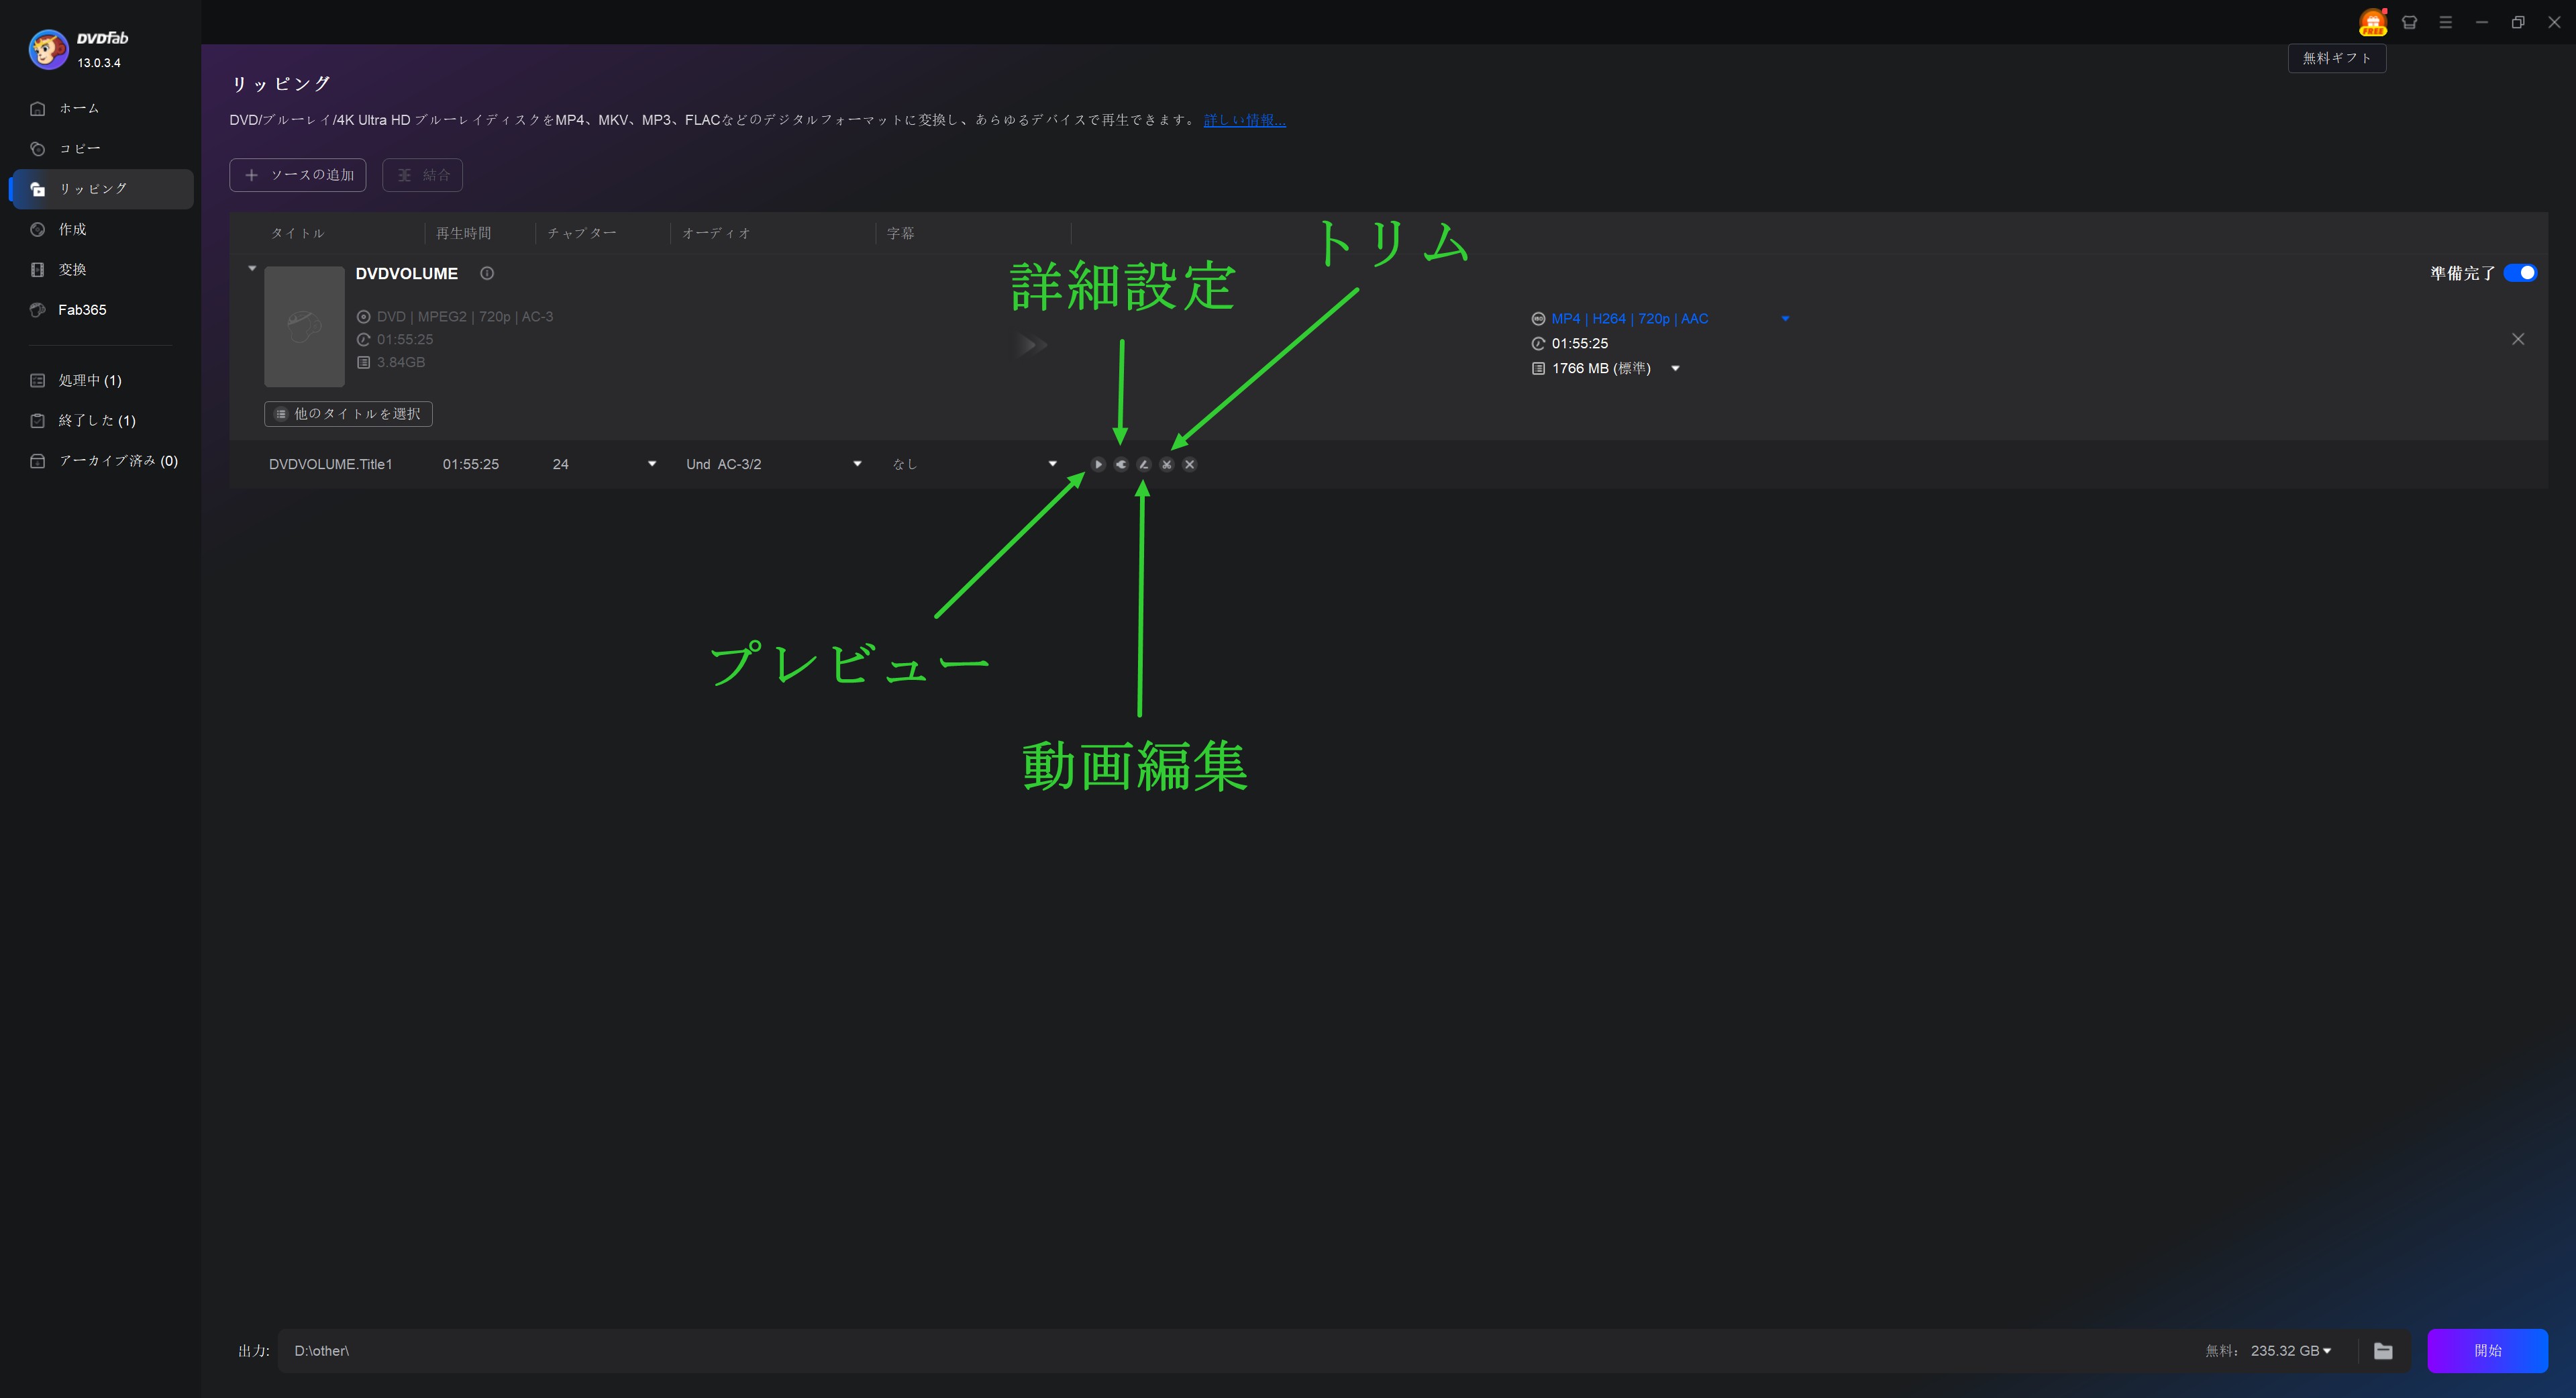Expand the subtitle なし dropdown
2576x1398 pixels.
pyautogui.click(x=1052, y=464)
